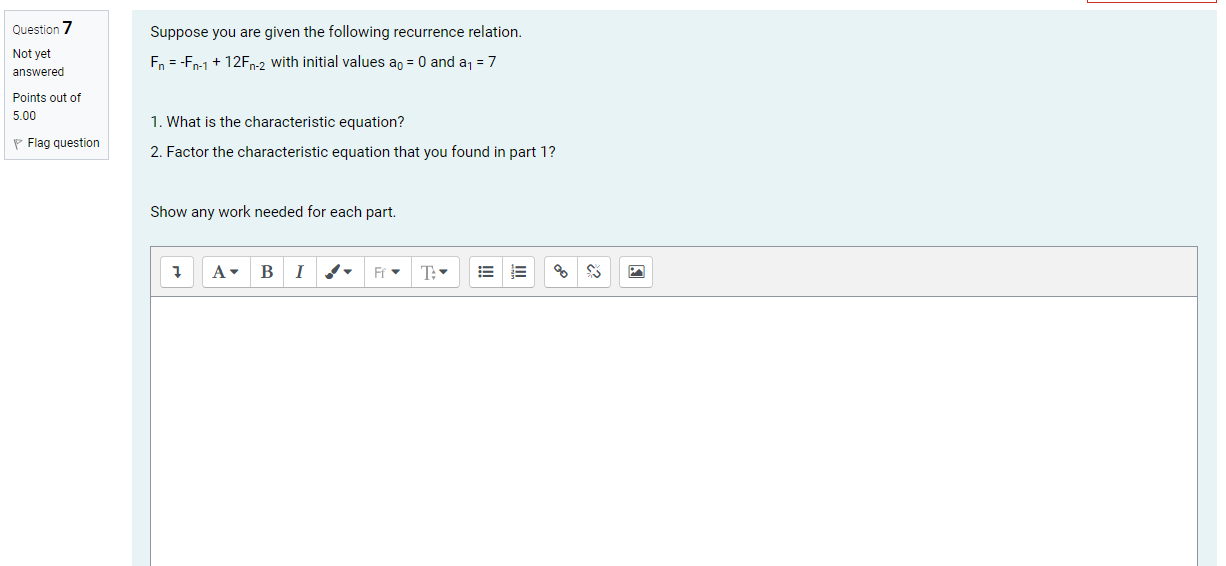Viewport: 1226px width, 566px height.
Task: Insert an ordered numbered list
Action: pyautogui.click(x=518, y=272)
